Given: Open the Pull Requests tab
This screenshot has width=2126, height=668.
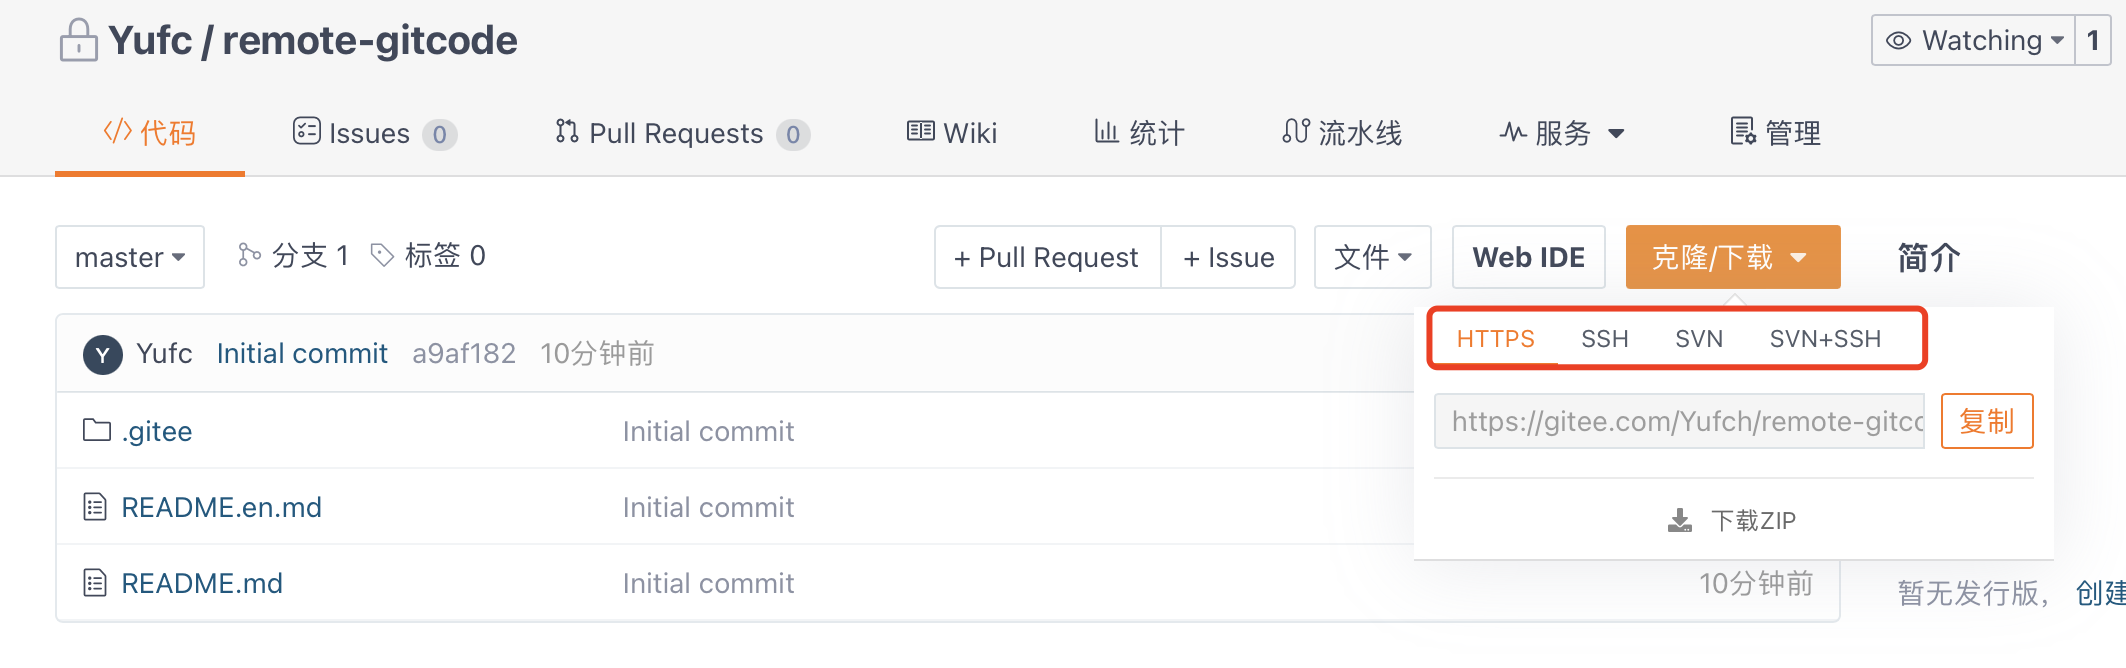Looking at the screenshot, I should 681,133.
